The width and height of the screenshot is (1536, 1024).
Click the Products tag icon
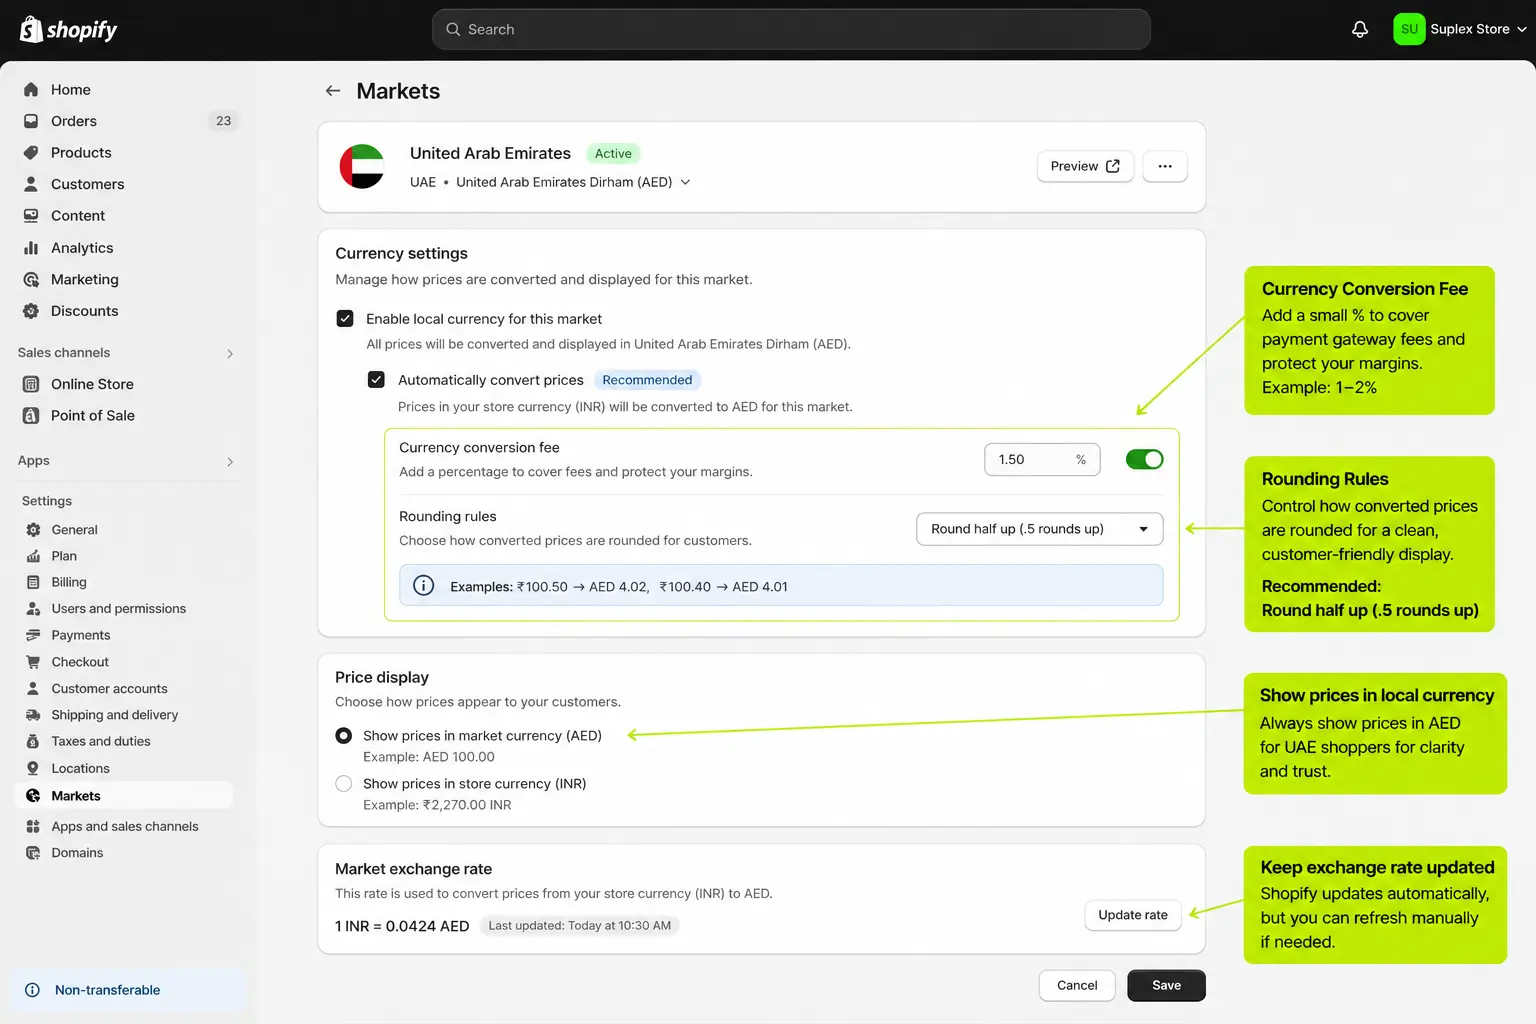click(31, 153)
